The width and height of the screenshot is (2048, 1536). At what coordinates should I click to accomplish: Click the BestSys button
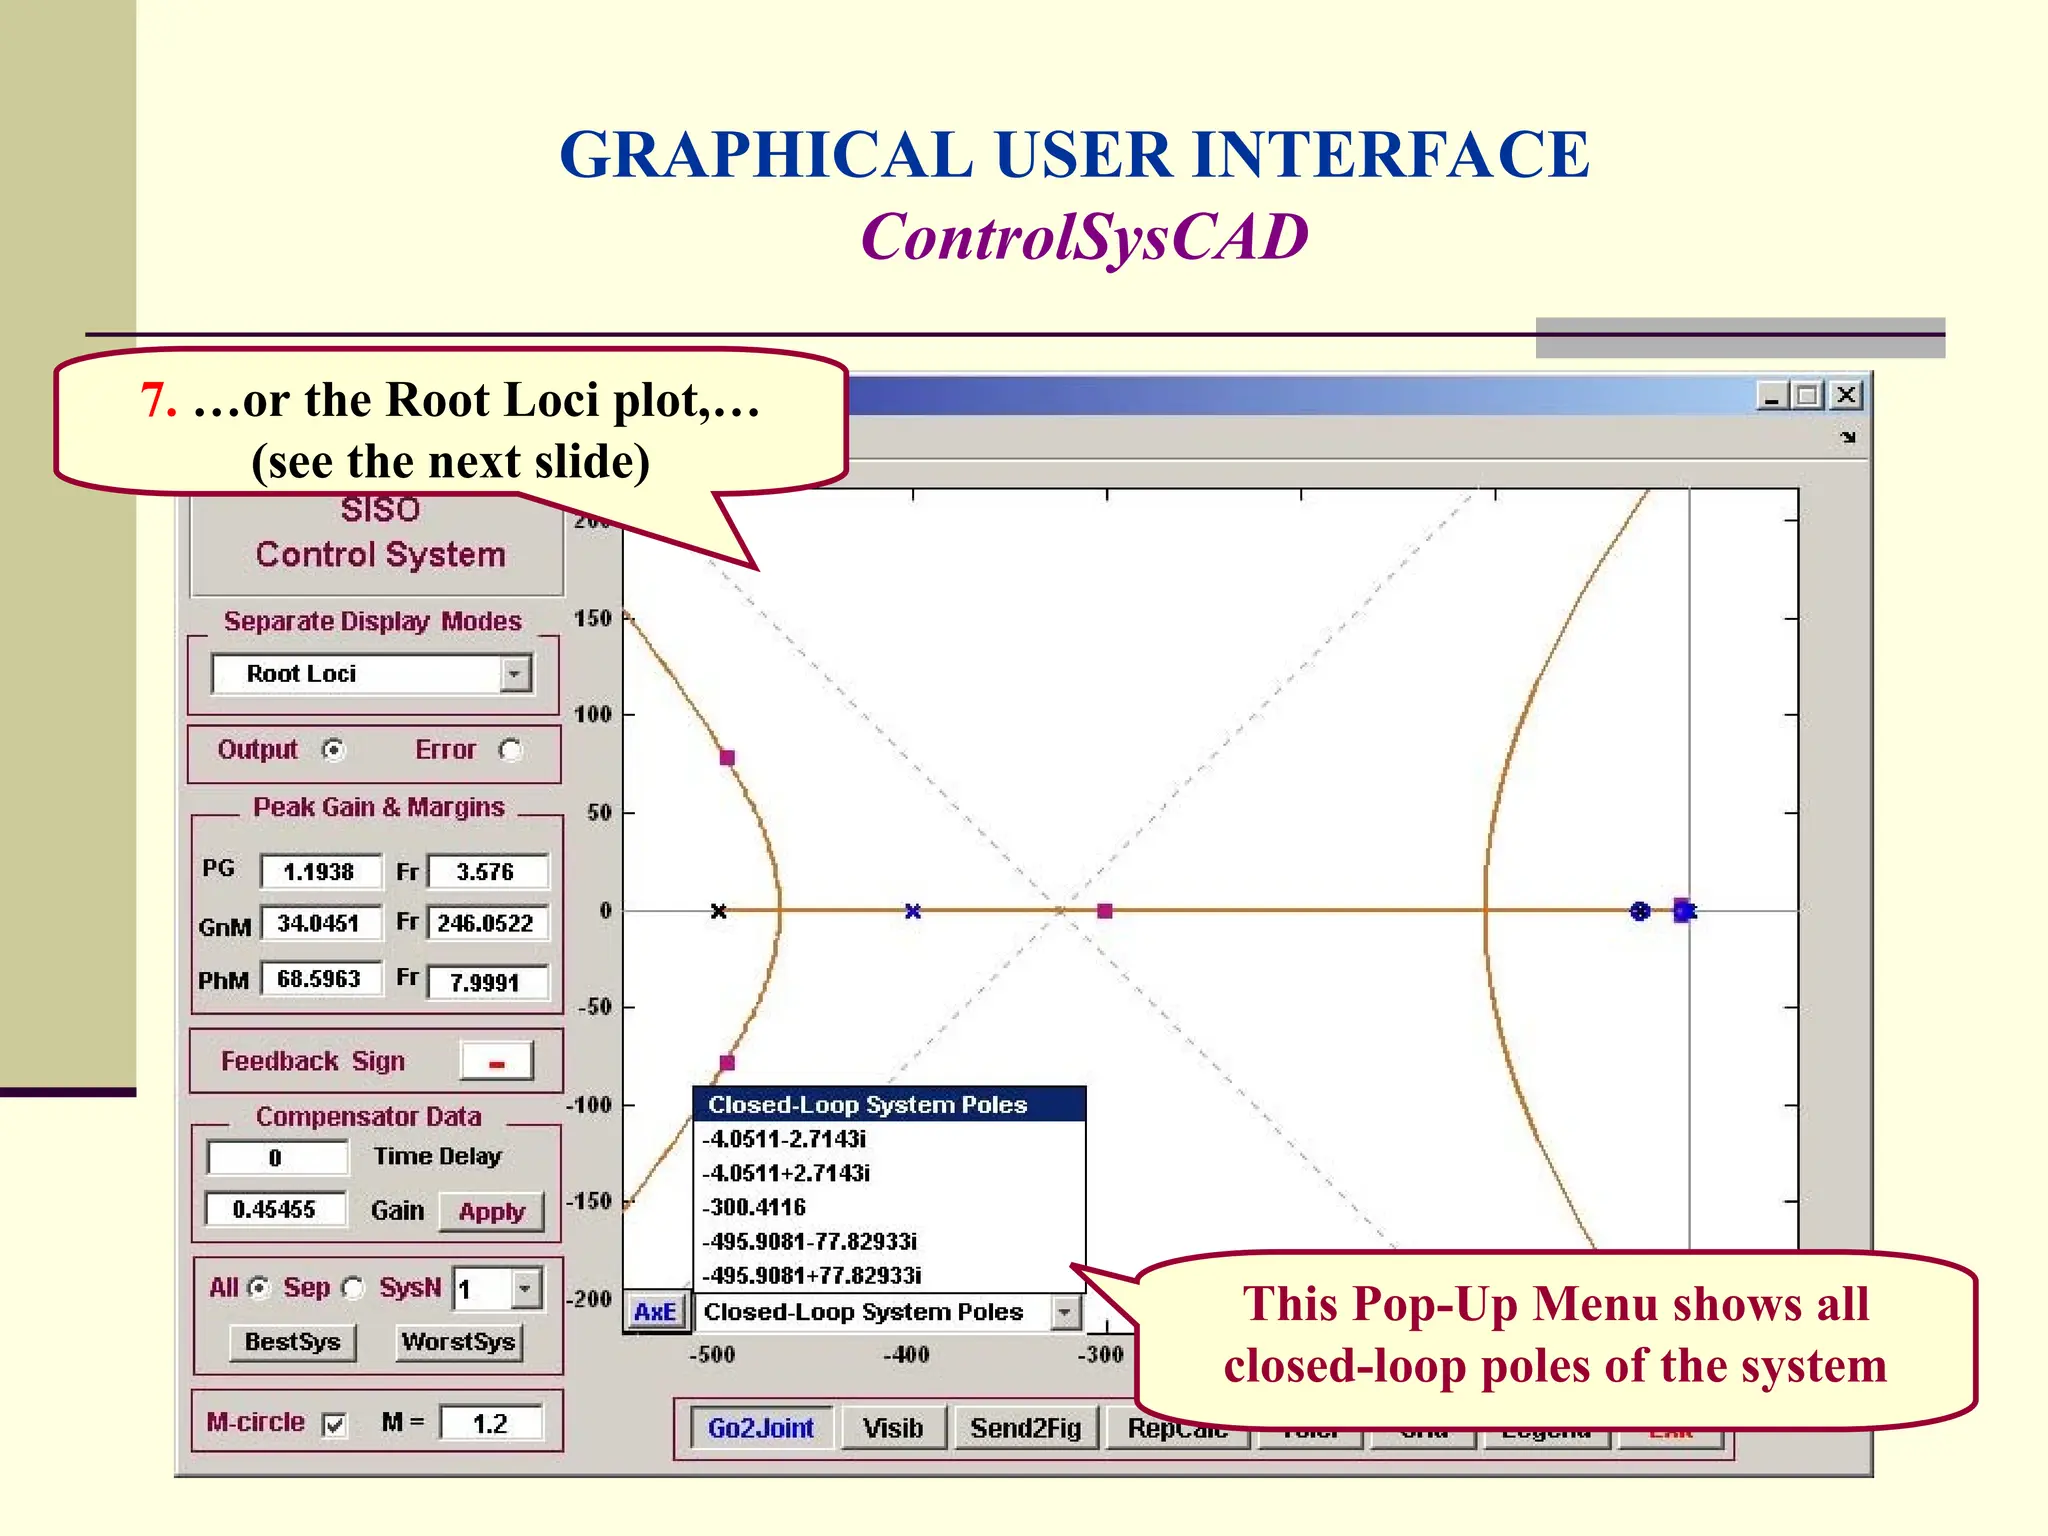coord(293,1342)
